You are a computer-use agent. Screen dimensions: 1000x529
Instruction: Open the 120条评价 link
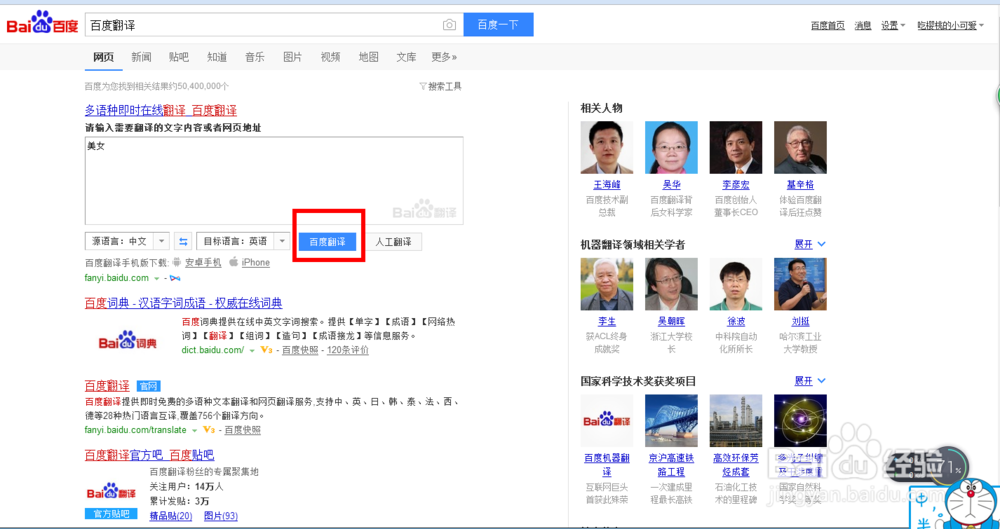coord(348,350)
